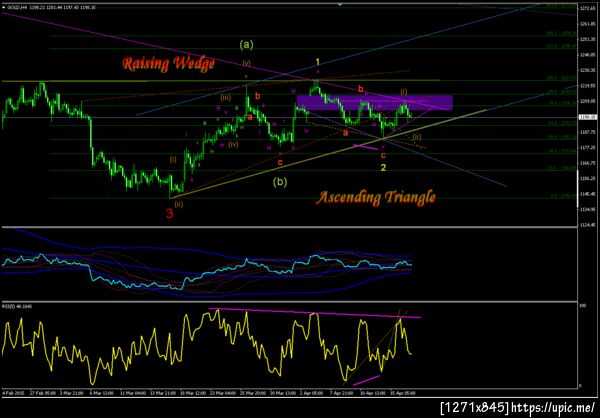Click the green '(b)' wave label
The height and width of the screenshot is (418, 600).
(x=280, y=182)
